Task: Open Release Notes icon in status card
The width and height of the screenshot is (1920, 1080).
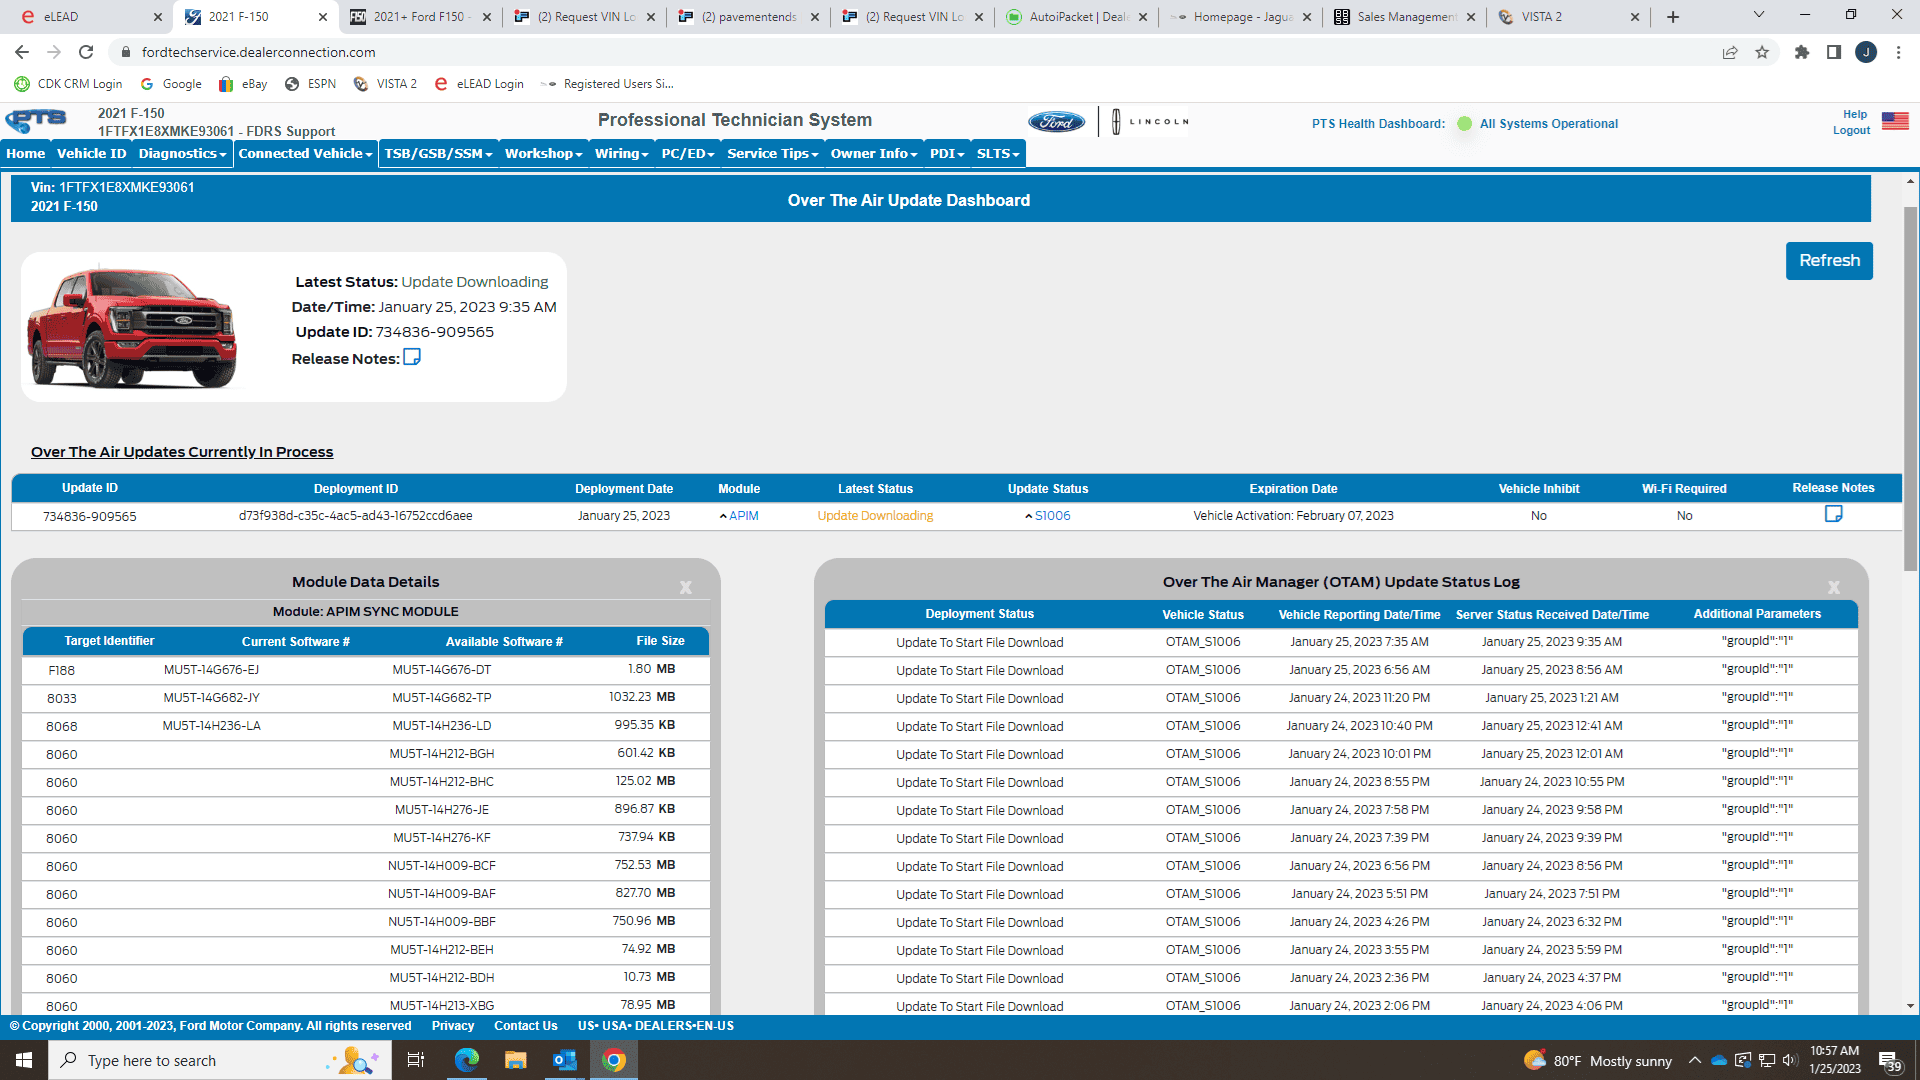Action: [412, 358]
